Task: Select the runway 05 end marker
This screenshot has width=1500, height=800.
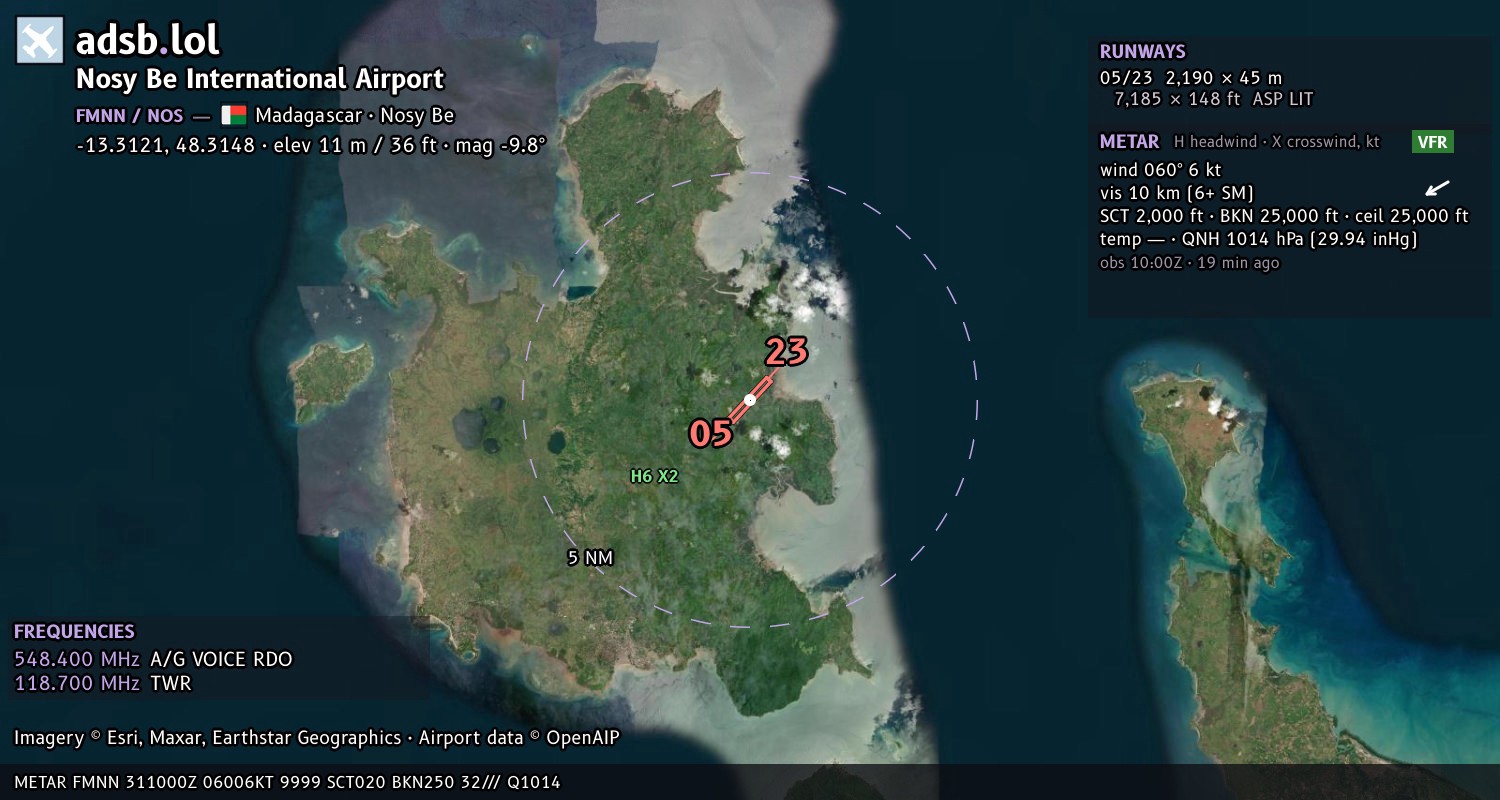Action: click(x=711, y=433)
